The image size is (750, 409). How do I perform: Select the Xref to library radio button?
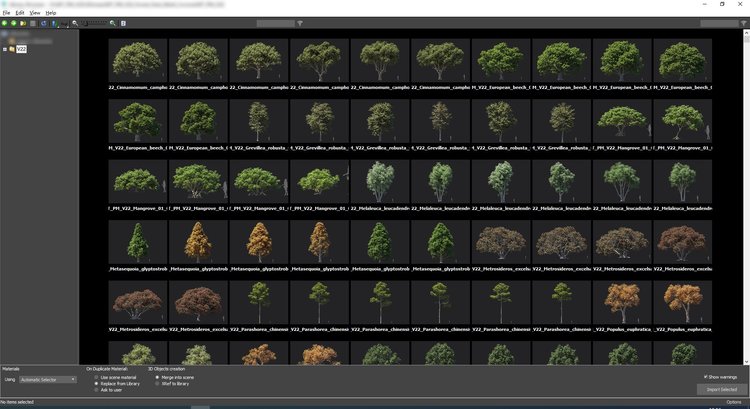157,384
